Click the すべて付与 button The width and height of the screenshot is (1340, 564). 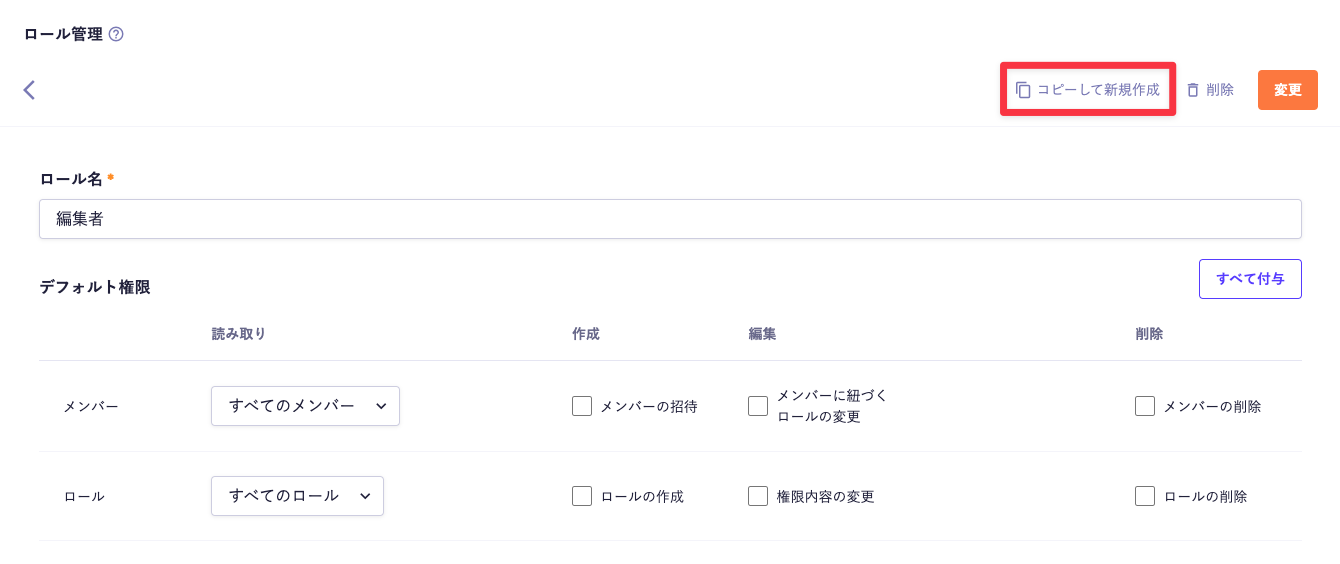point(1250,279)
